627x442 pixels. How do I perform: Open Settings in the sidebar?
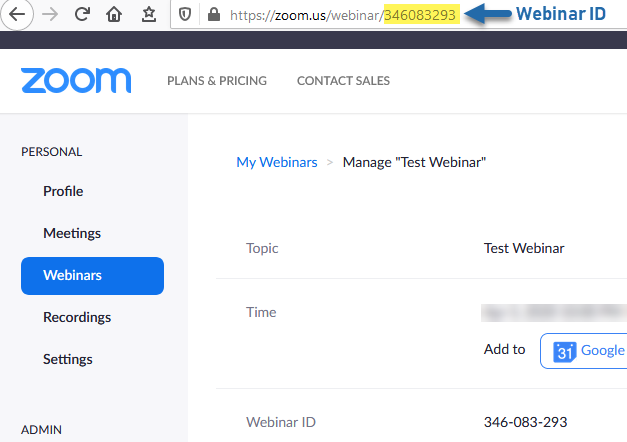(68, 359)
